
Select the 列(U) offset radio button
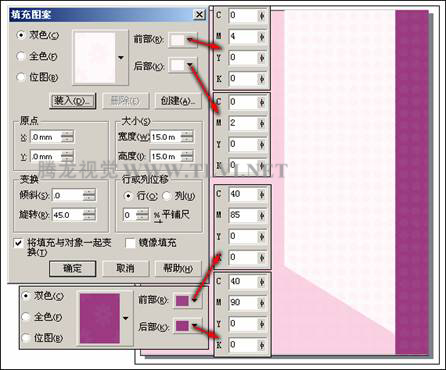tap(167, 196)
